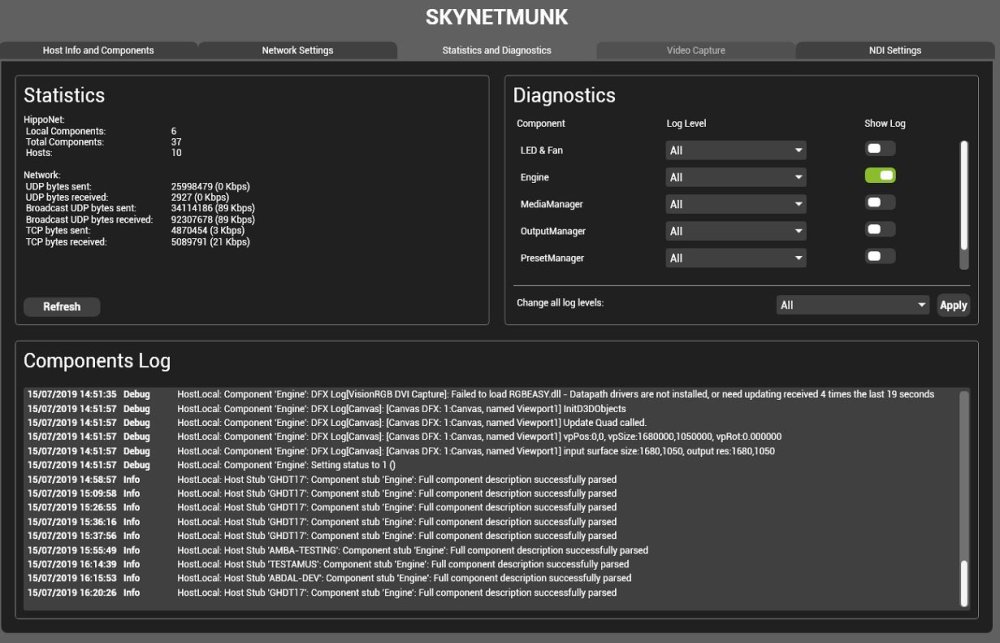Open MediaManager log level dropdown
The width and height of the screenshot is (1000, 643).
(736, 204)
